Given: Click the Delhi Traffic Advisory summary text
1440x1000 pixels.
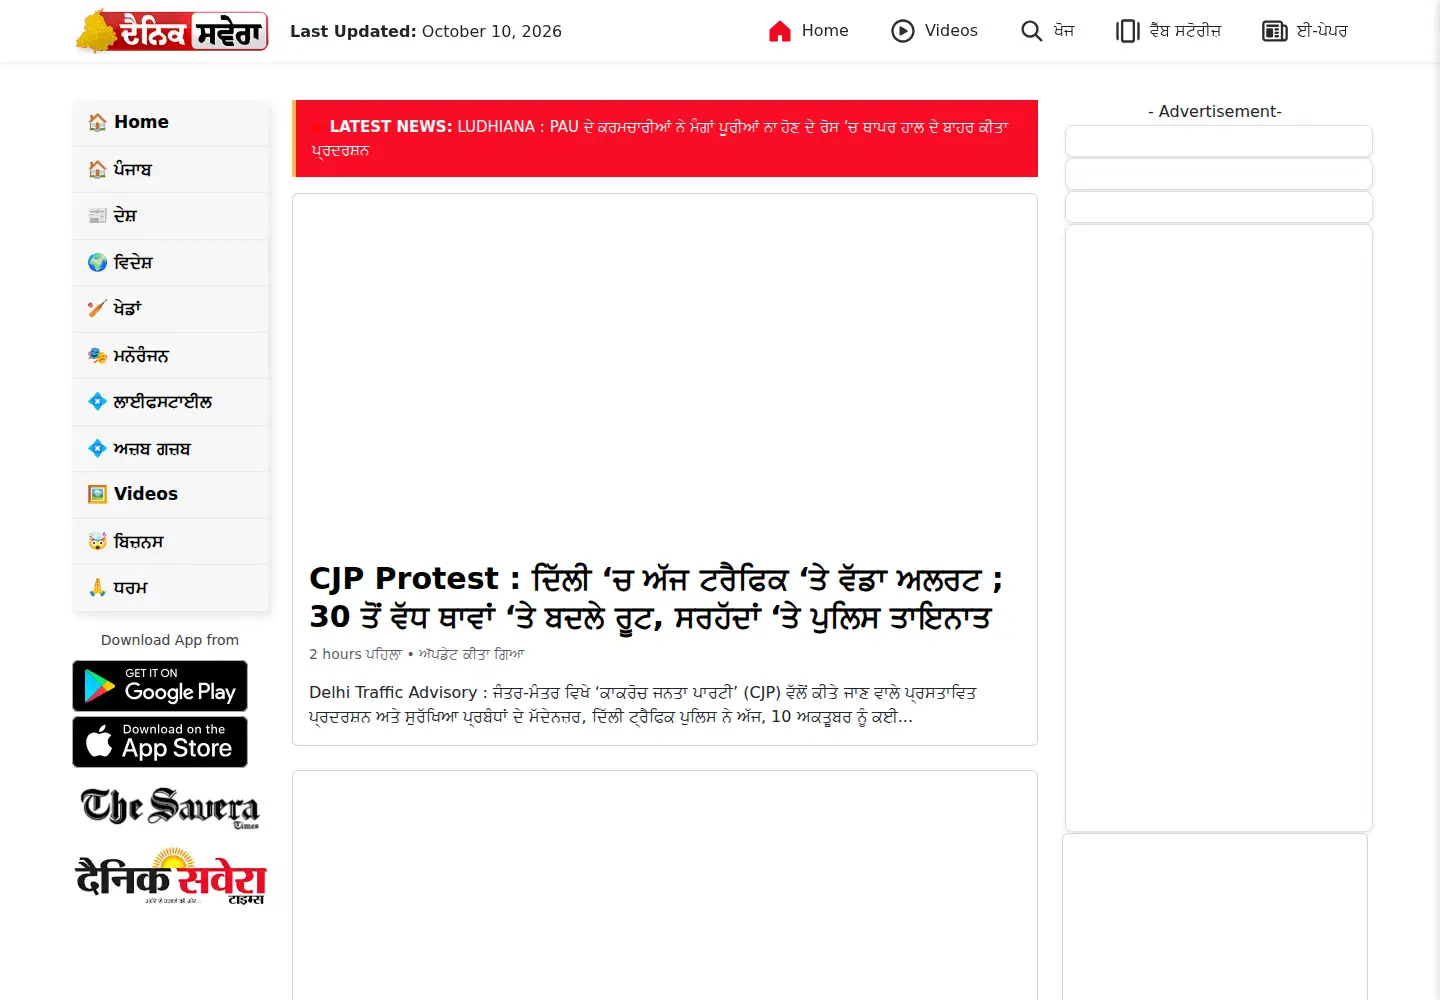Looking at the screenshot, I should point(642,704).
